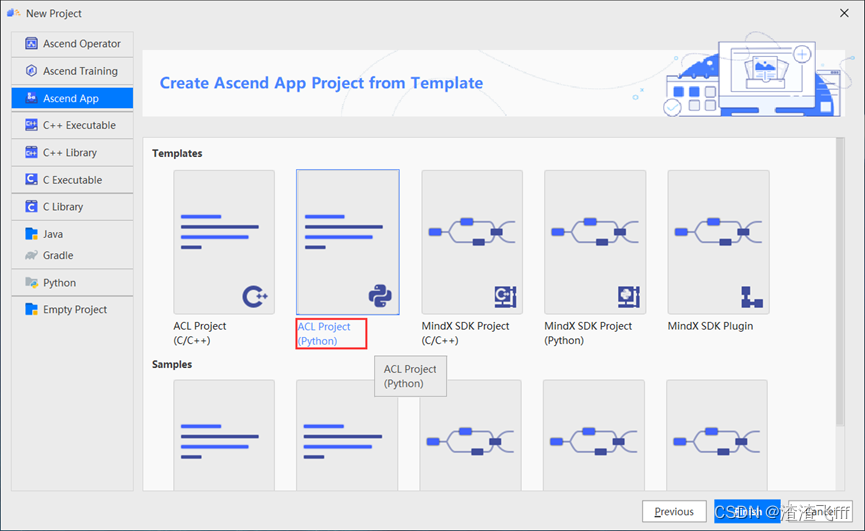865x531 pixels.
Task: Click the C++ Executable sidebar icon
Action: point(31,125)
